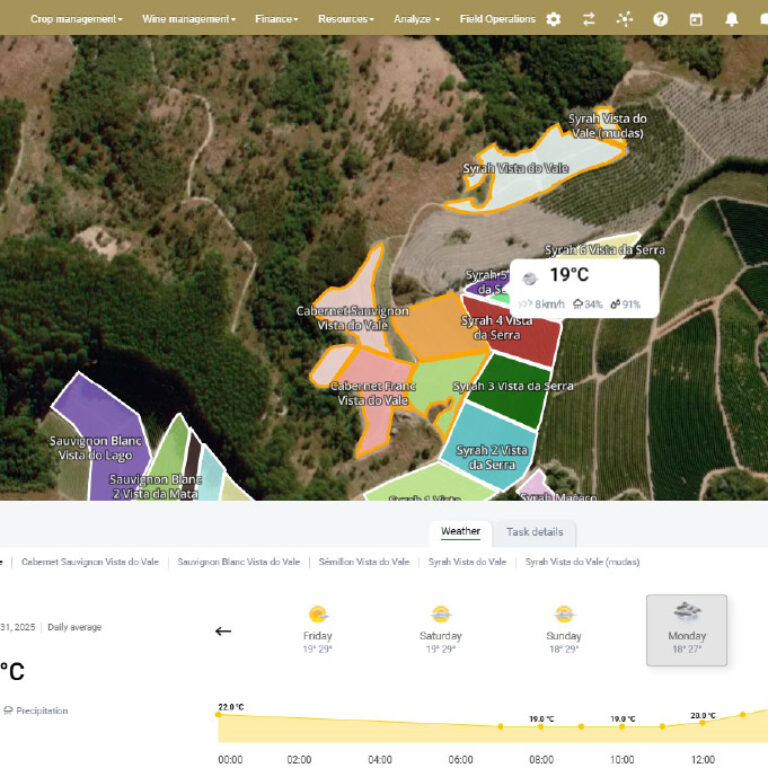Click the Syrah 6 Vista da Serra plot label
The width and height of the screenshot is (768, 768).
[x=605, y=250]
